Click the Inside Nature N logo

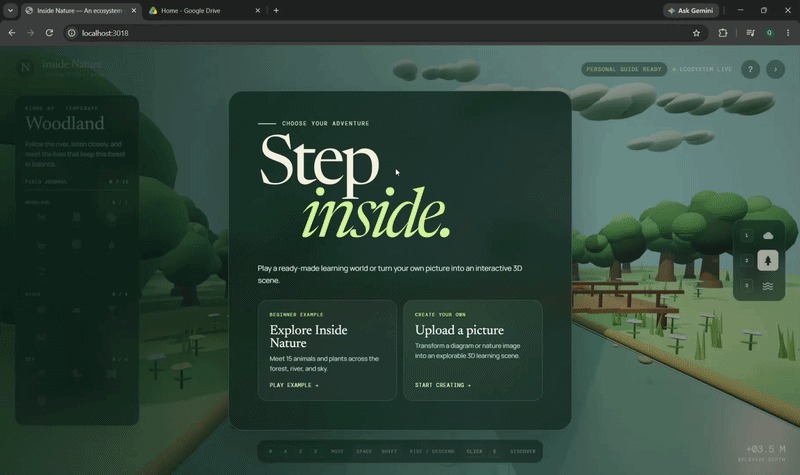(x=26, y=67)
